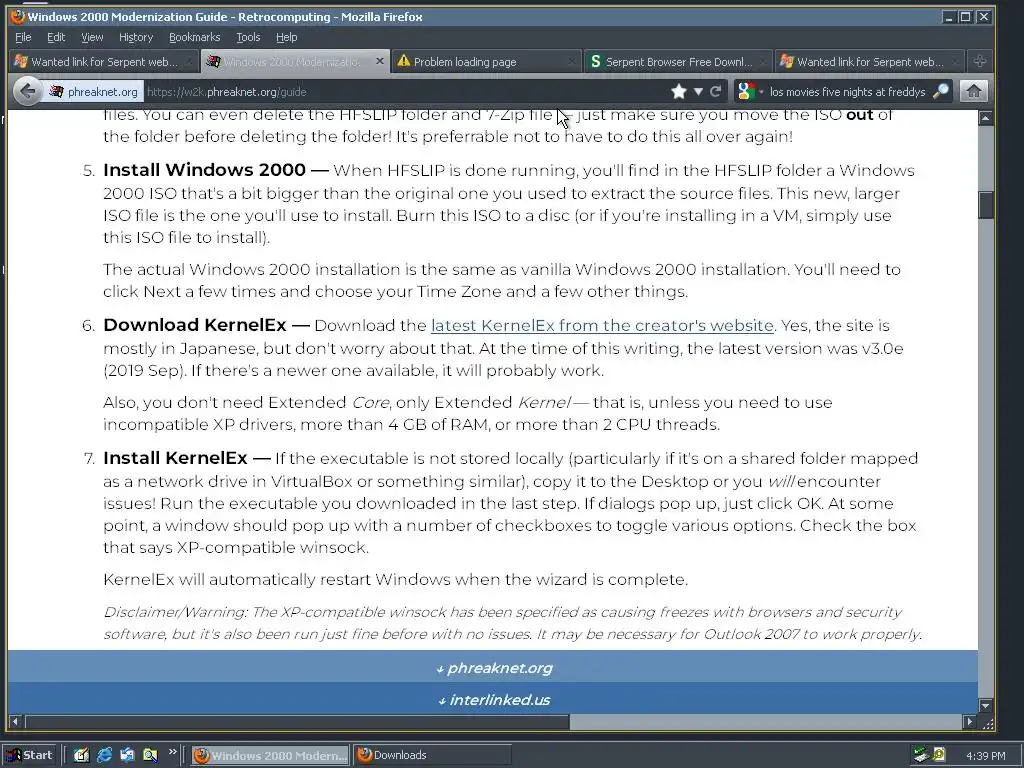Click the second system tray icon

pos(939,755)
